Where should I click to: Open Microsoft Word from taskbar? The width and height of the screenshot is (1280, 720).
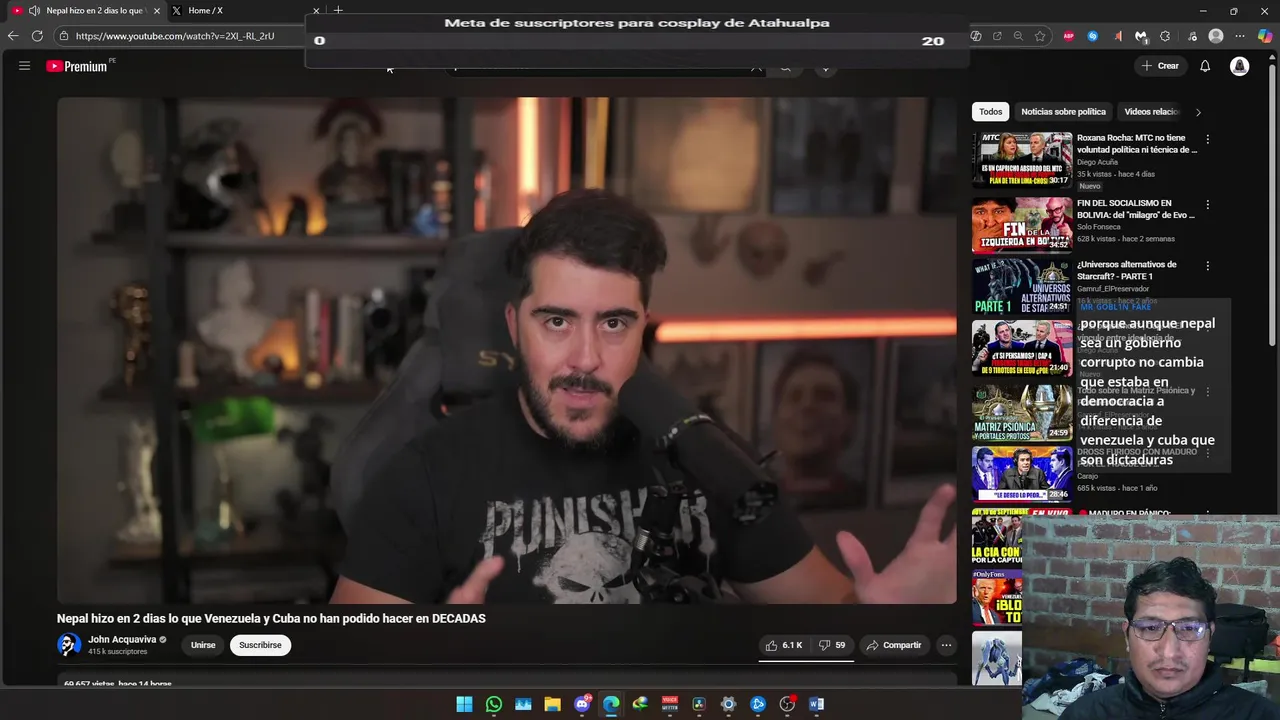pos(816,704)
